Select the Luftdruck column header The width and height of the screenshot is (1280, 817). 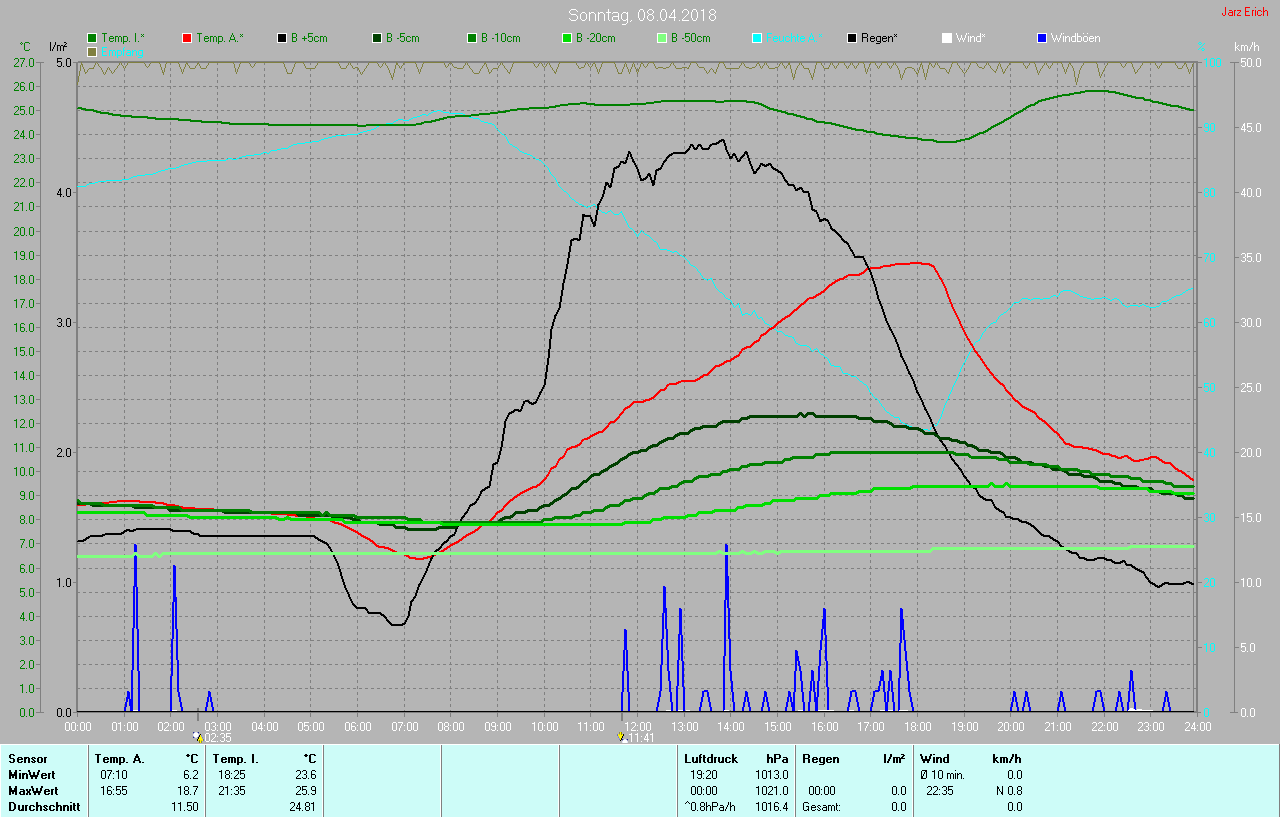(x=709, y=759)
